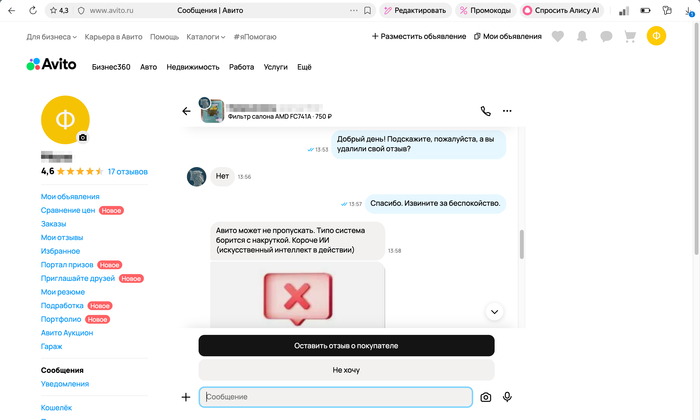Screen dimensions: 700x420
Task: Open the messages speech-bubble icon in header
Action: pos(606,36)
